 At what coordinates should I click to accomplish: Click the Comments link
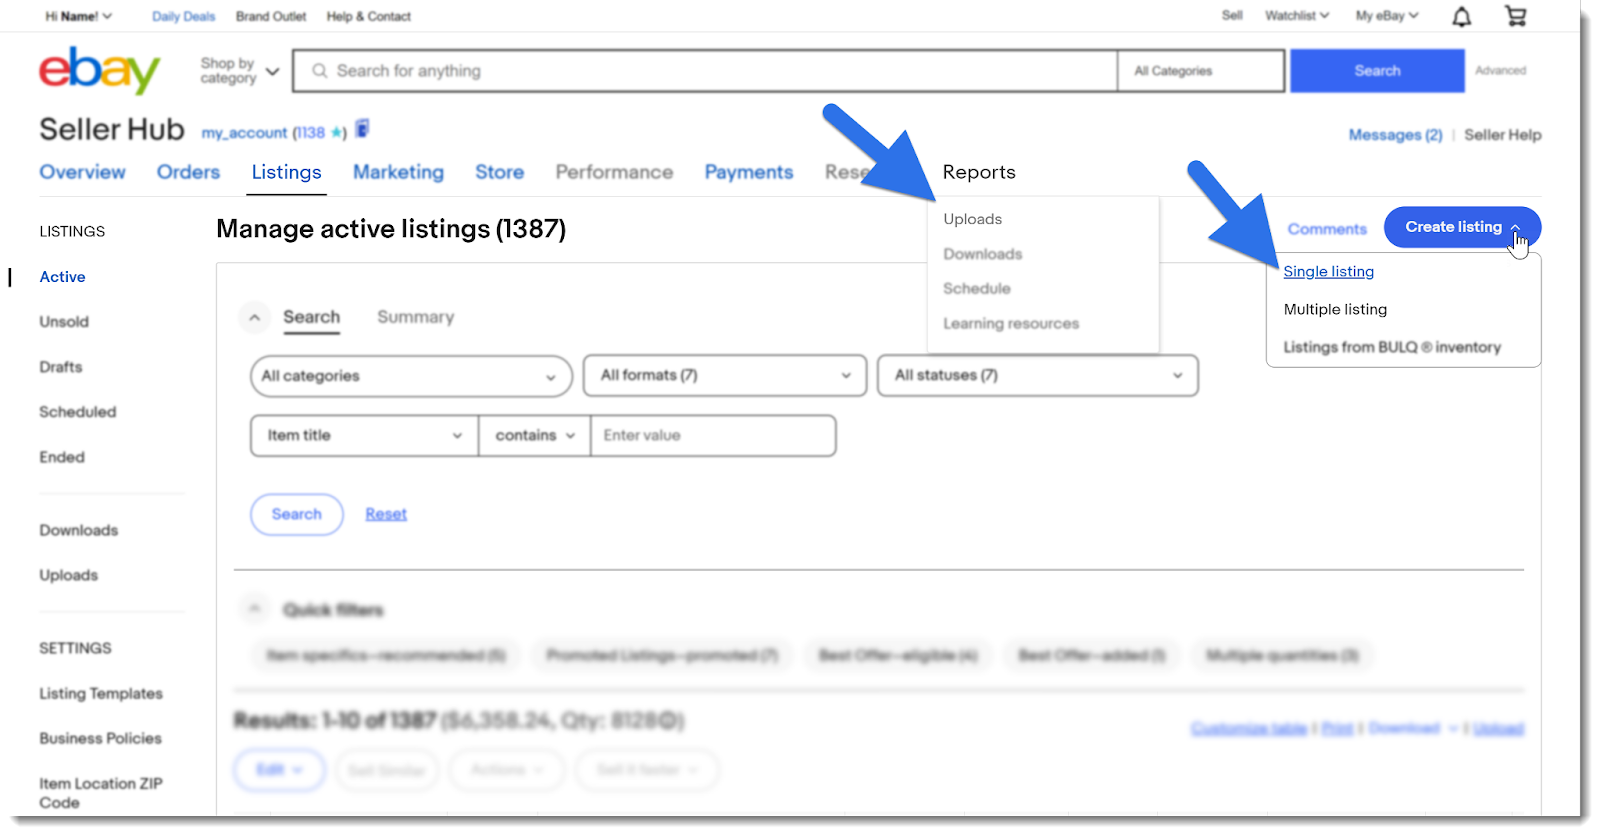coord(1326,229)
